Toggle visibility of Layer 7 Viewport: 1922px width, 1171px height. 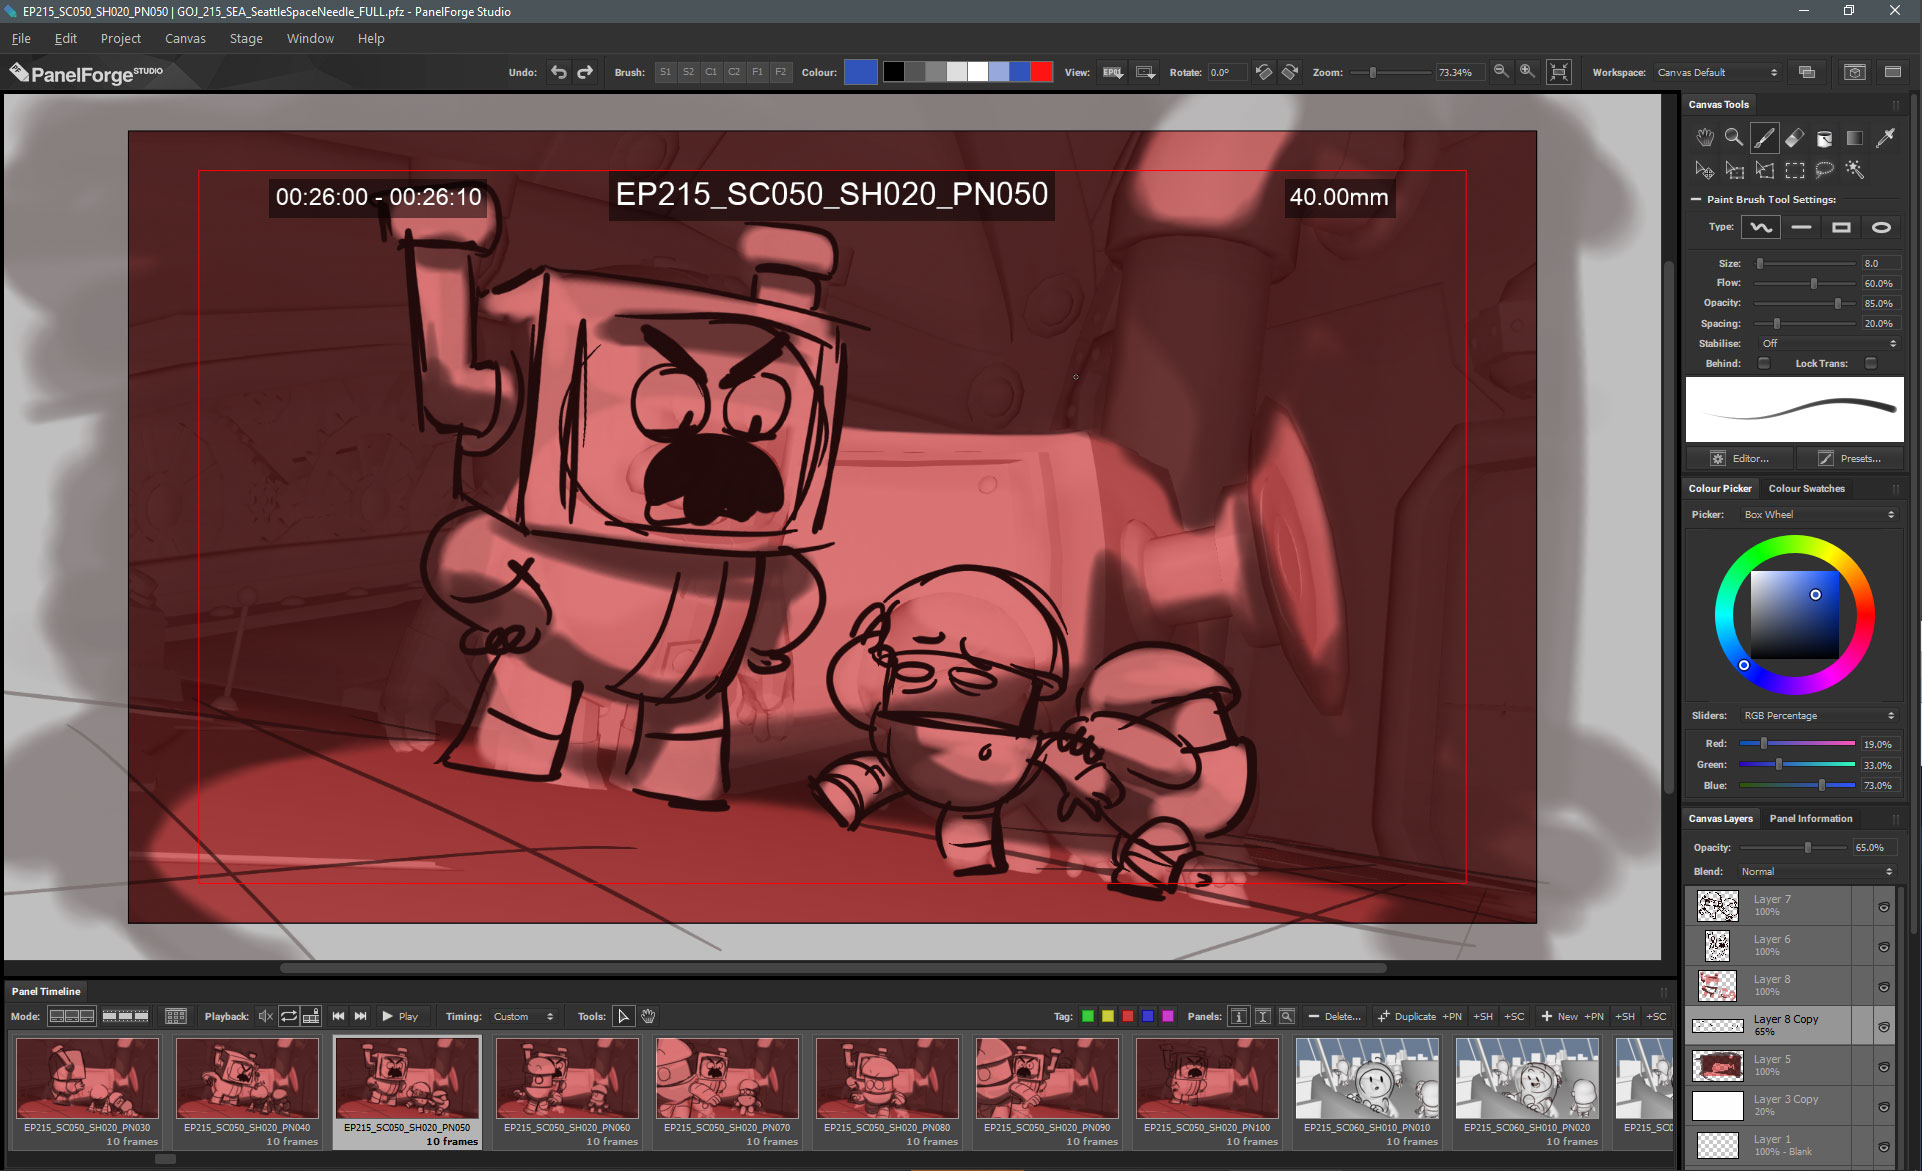click(1884, 906)
